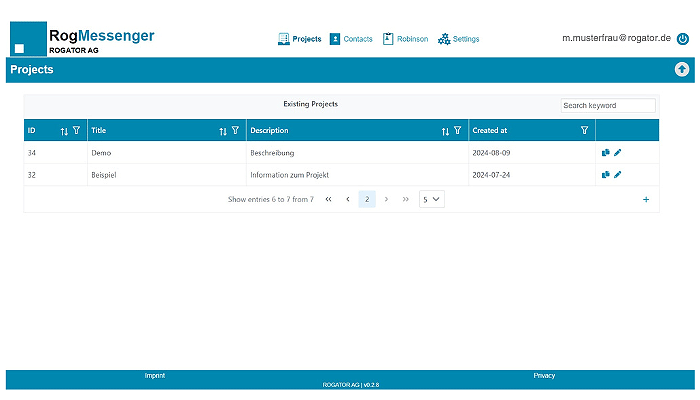Open the Contacts tab

351,39
